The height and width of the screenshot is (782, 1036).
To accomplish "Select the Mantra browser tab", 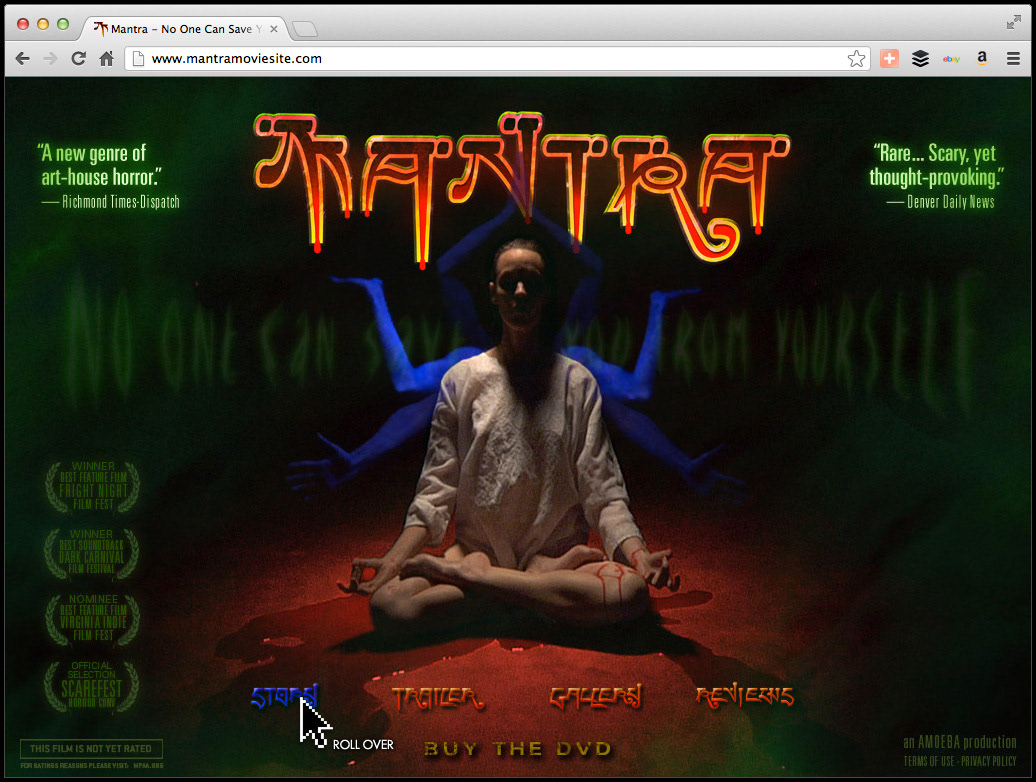I will click(185, 29).
